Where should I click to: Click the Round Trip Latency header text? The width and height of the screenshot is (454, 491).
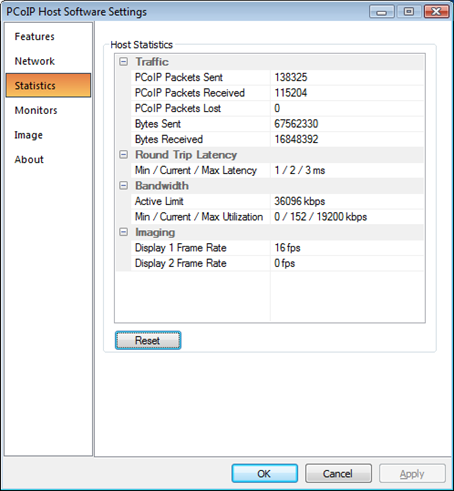pyautogui.click(x=186, y=155)
